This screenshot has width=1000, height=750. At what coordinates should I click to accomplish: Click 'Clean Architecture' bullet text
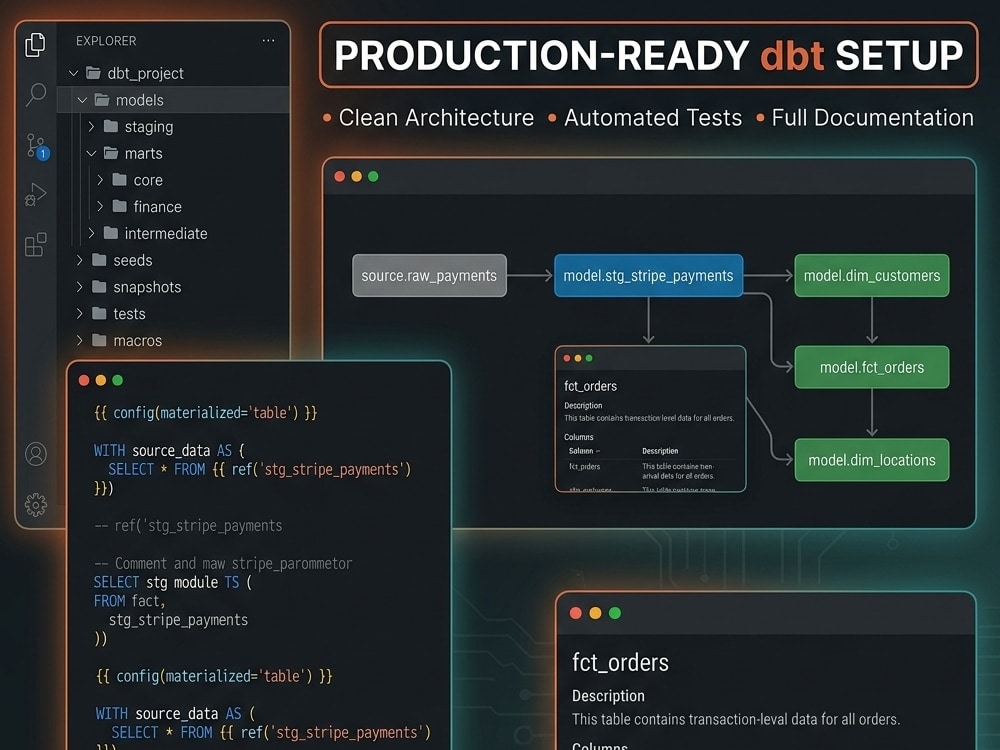[x=436, y=117]
